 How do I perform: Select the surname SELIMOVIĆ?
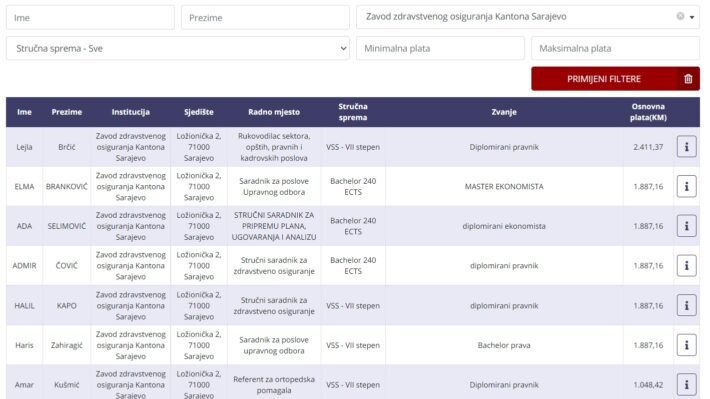[67, 226]
